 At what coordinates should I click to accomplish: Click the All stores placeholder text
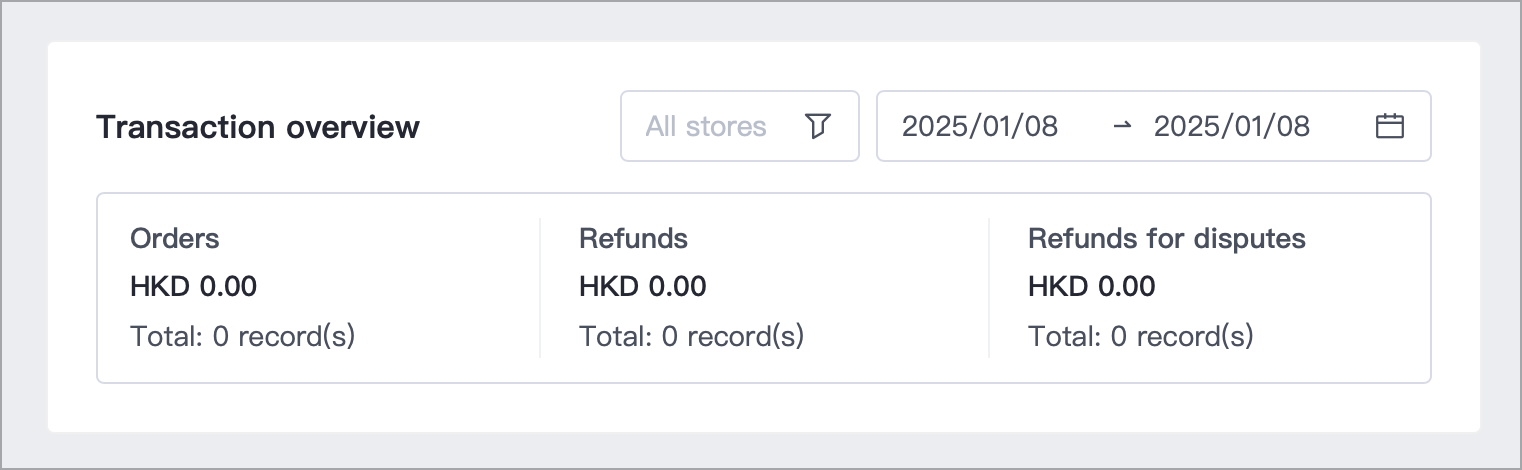click(x=705, y=126)
